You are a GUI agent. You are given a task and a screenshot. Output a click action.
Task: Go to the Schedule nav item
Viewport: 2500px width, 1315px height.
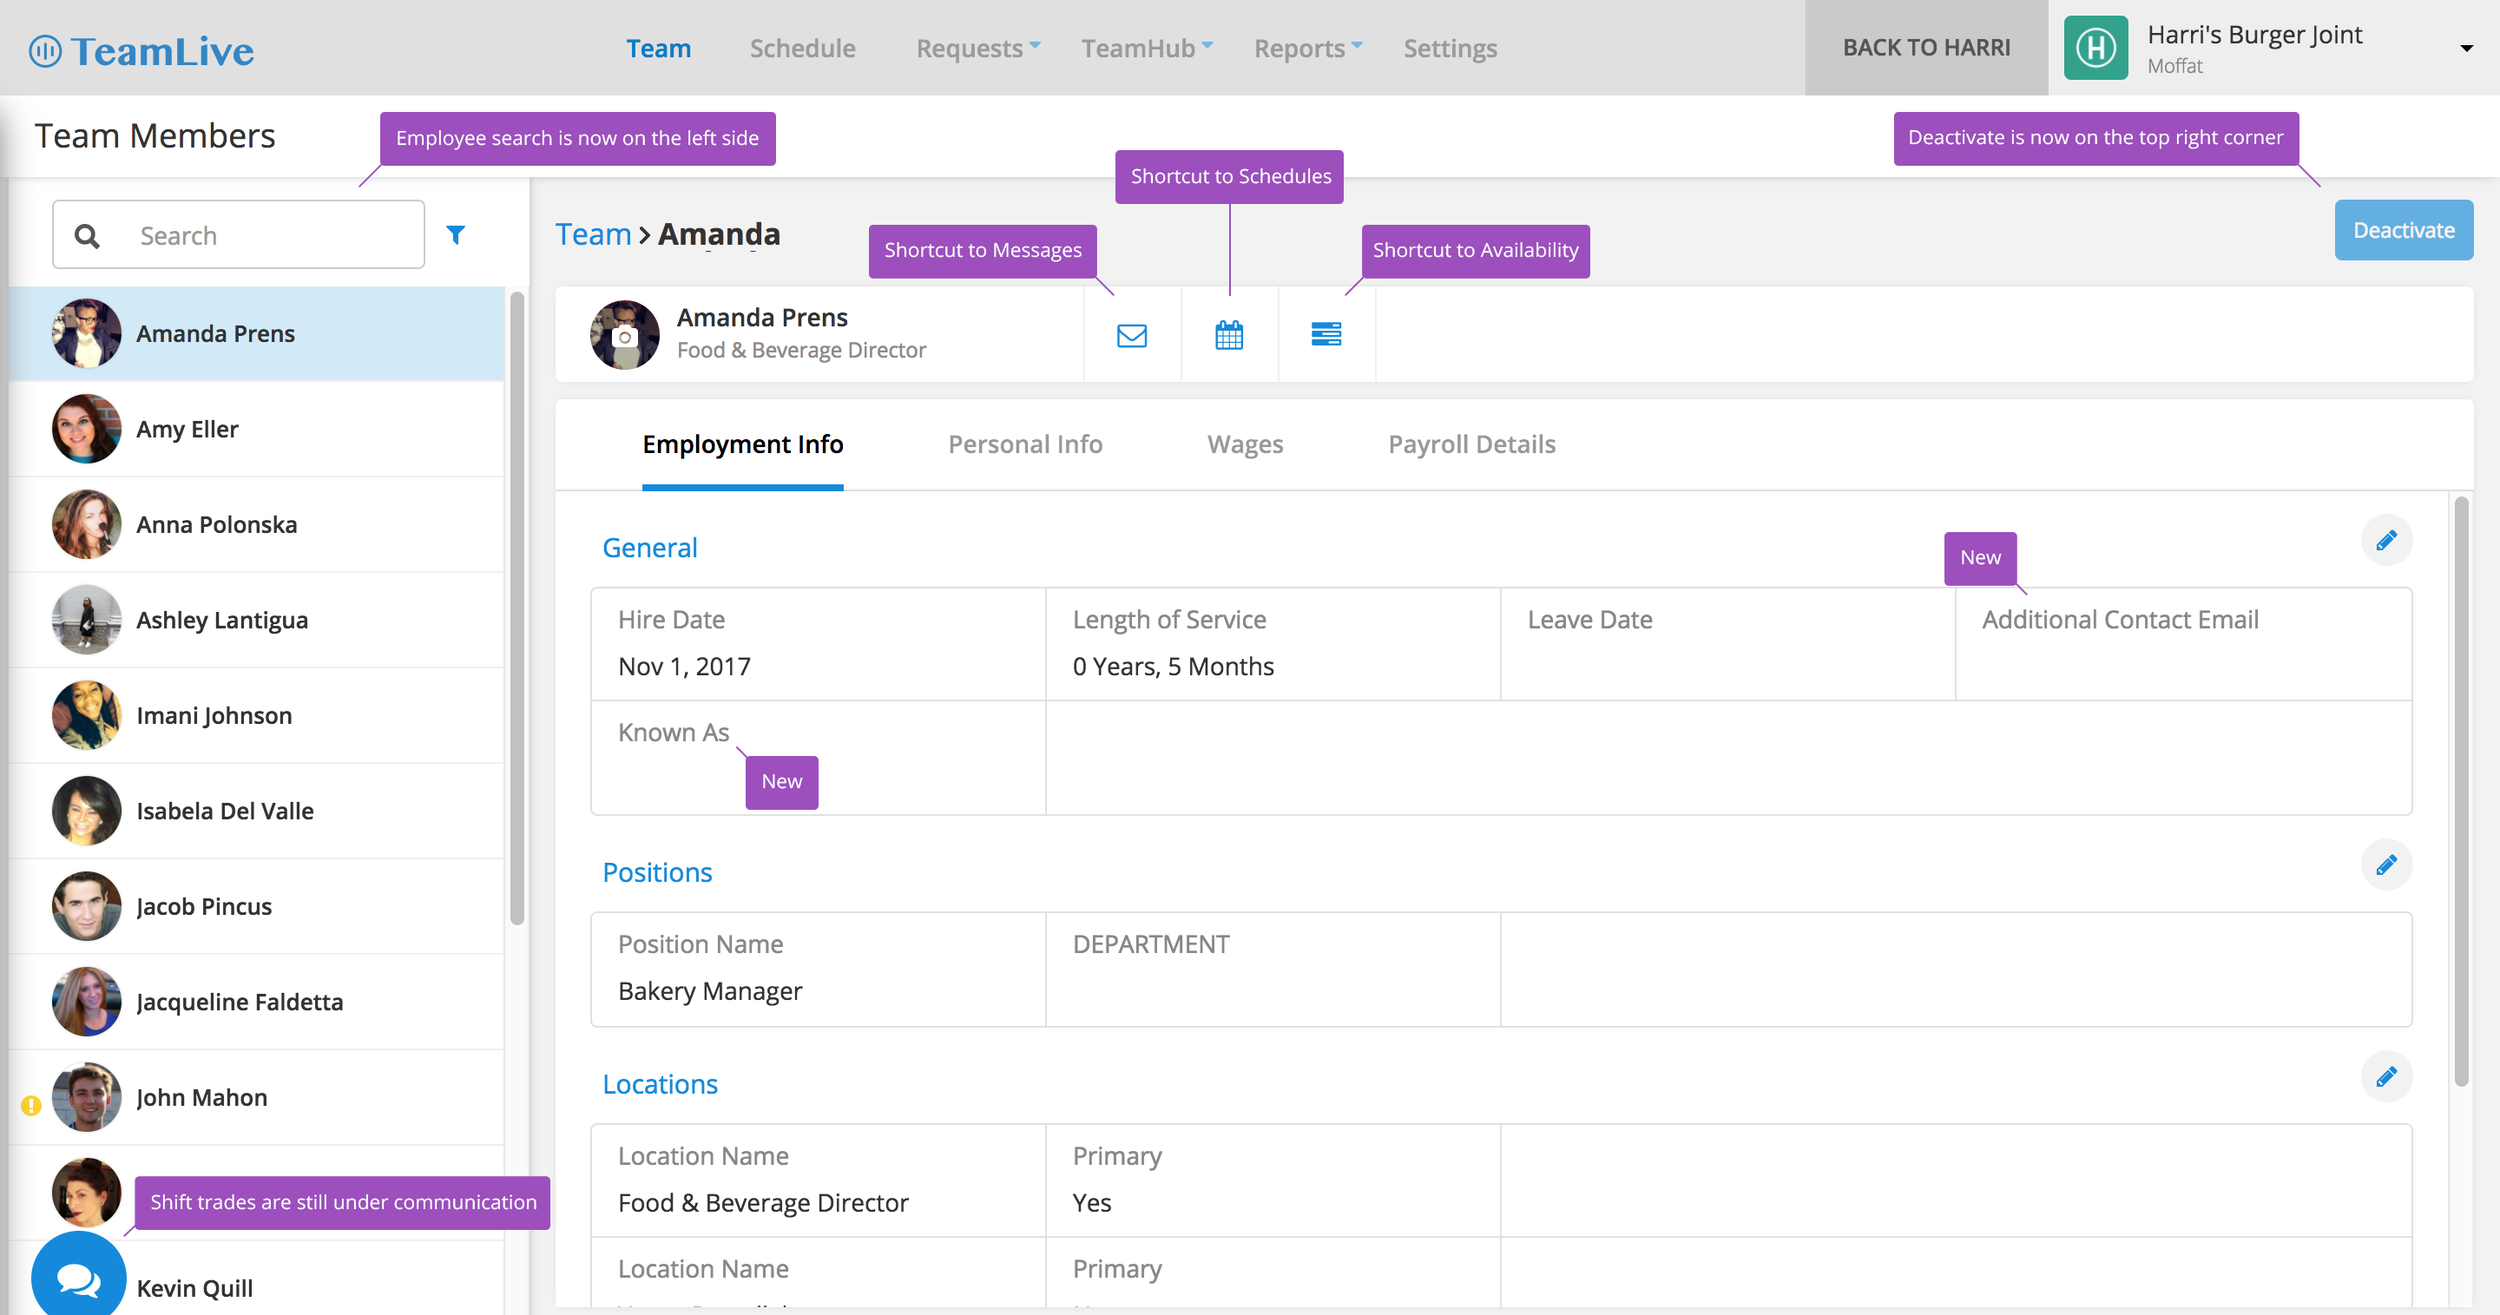coord(802,48)
